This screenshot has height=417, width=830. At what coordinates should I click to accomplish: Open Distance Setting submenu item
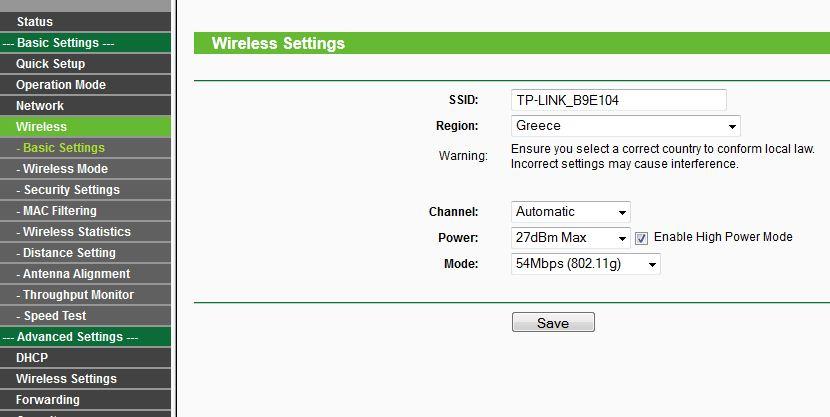coord(85,252)
